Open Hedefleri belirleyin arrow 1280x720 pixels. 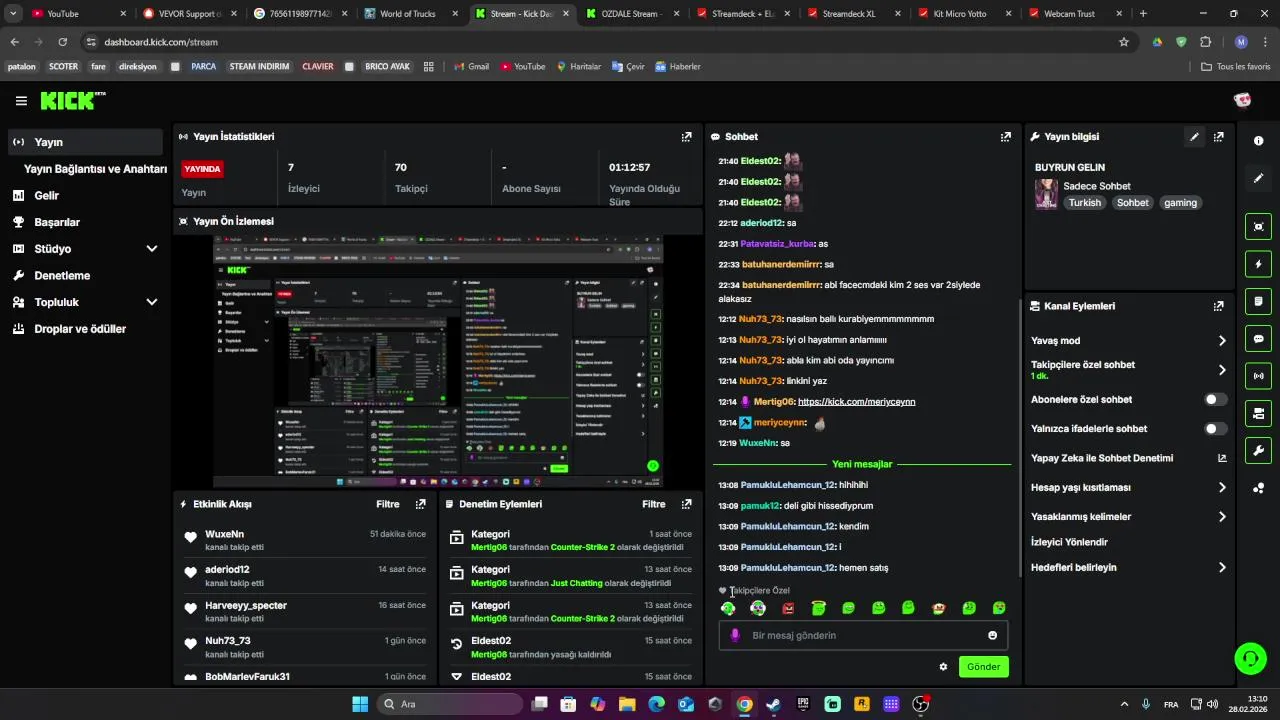coord(1222,568)
